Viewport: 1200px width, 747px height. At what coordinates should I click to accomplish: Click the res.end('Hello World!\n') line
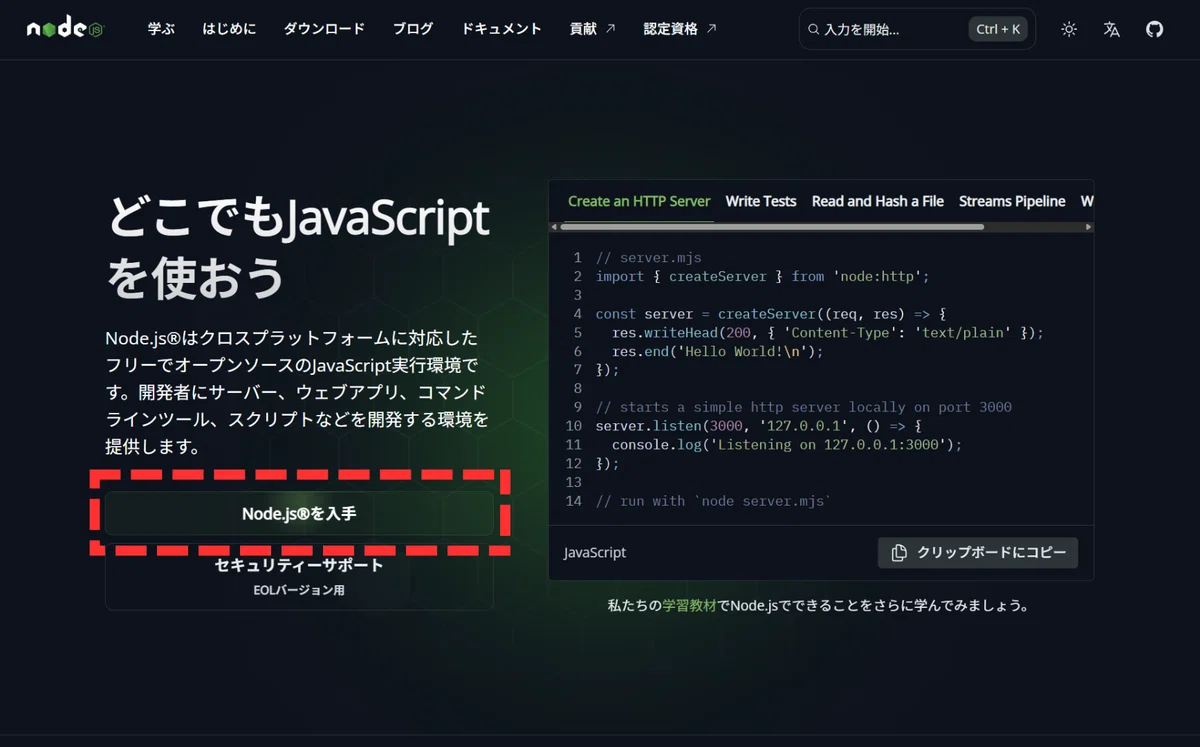(x=717, y=351)
